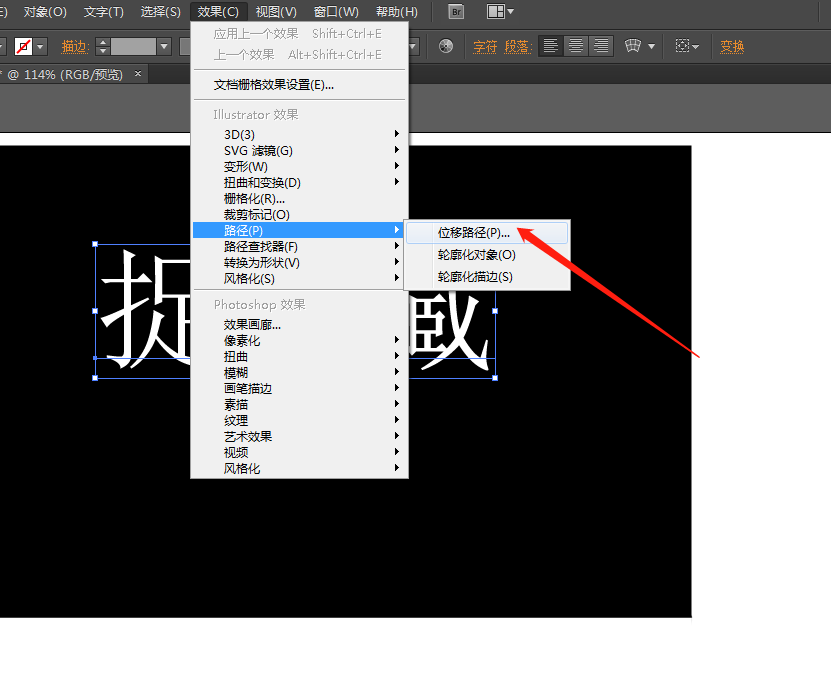Click the make envelope warp icon

click(x=632, y=46)
